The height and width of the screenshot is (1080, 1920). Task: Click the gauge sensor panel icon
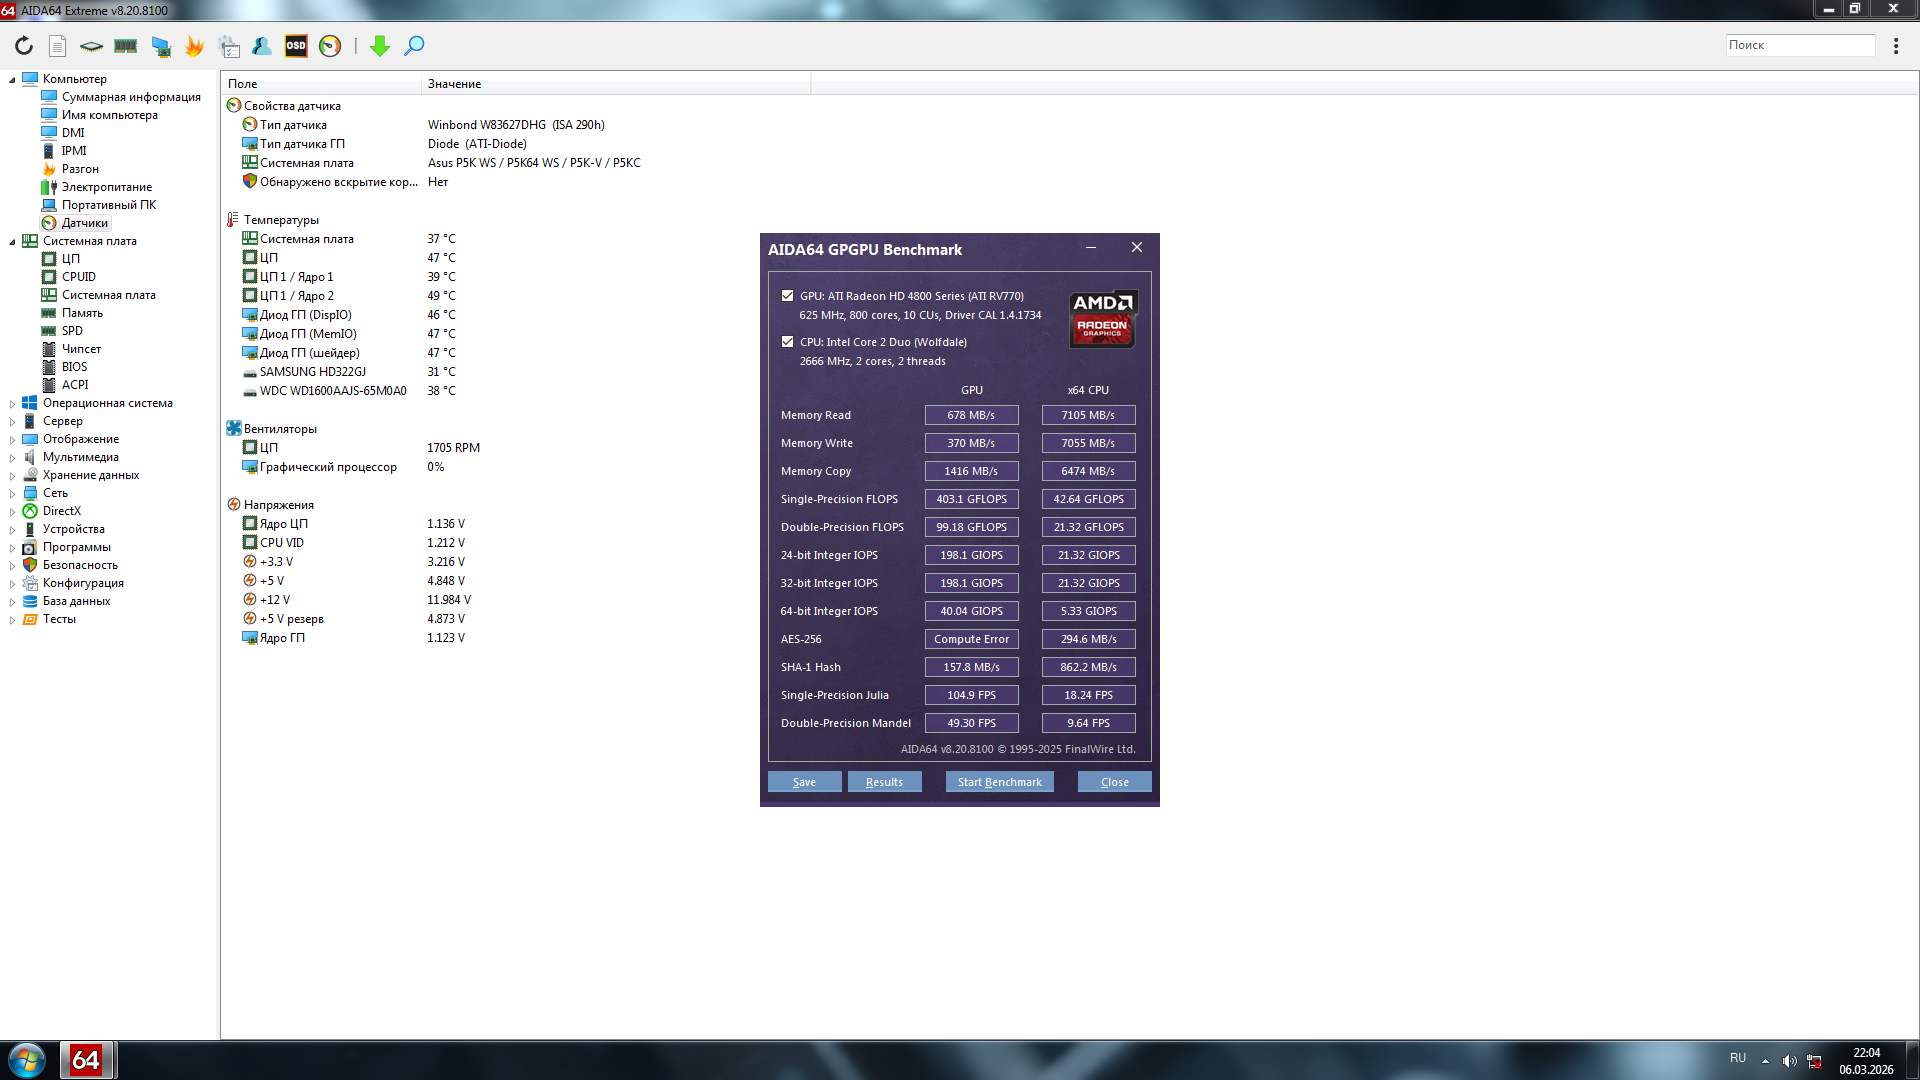[x=330, y=46]
